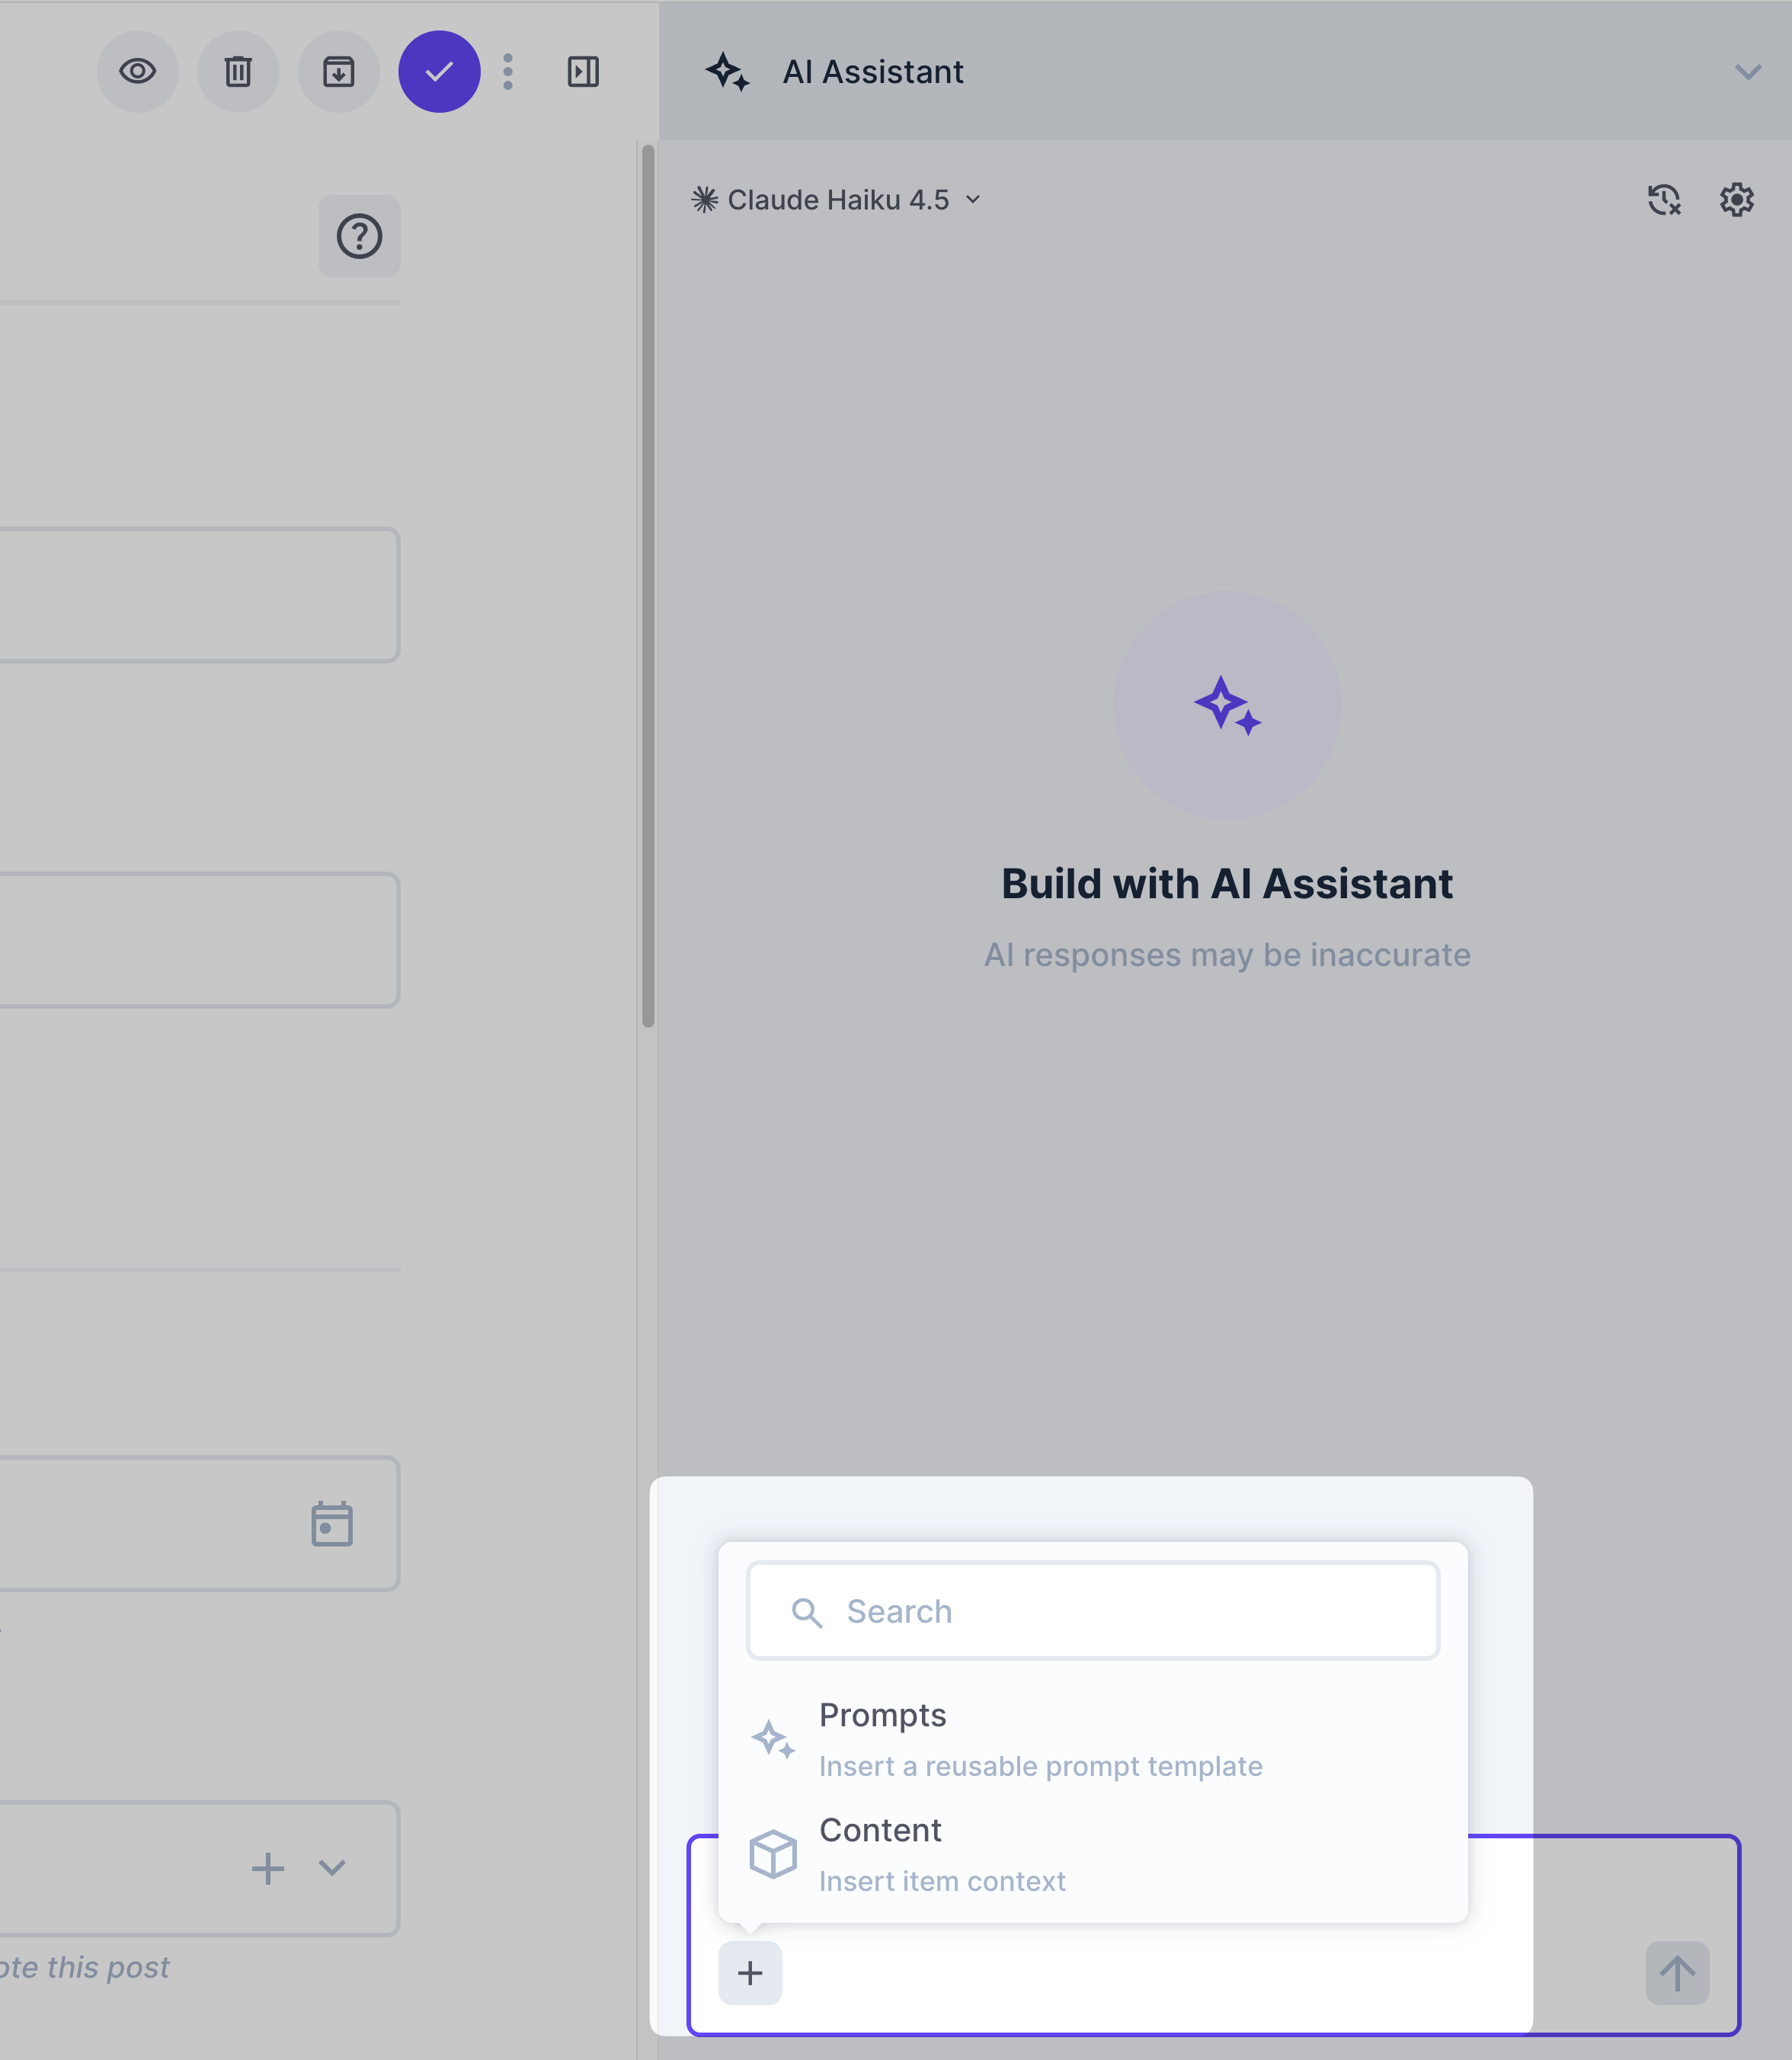Open help via the question mark icon

(x=359, y=236)
